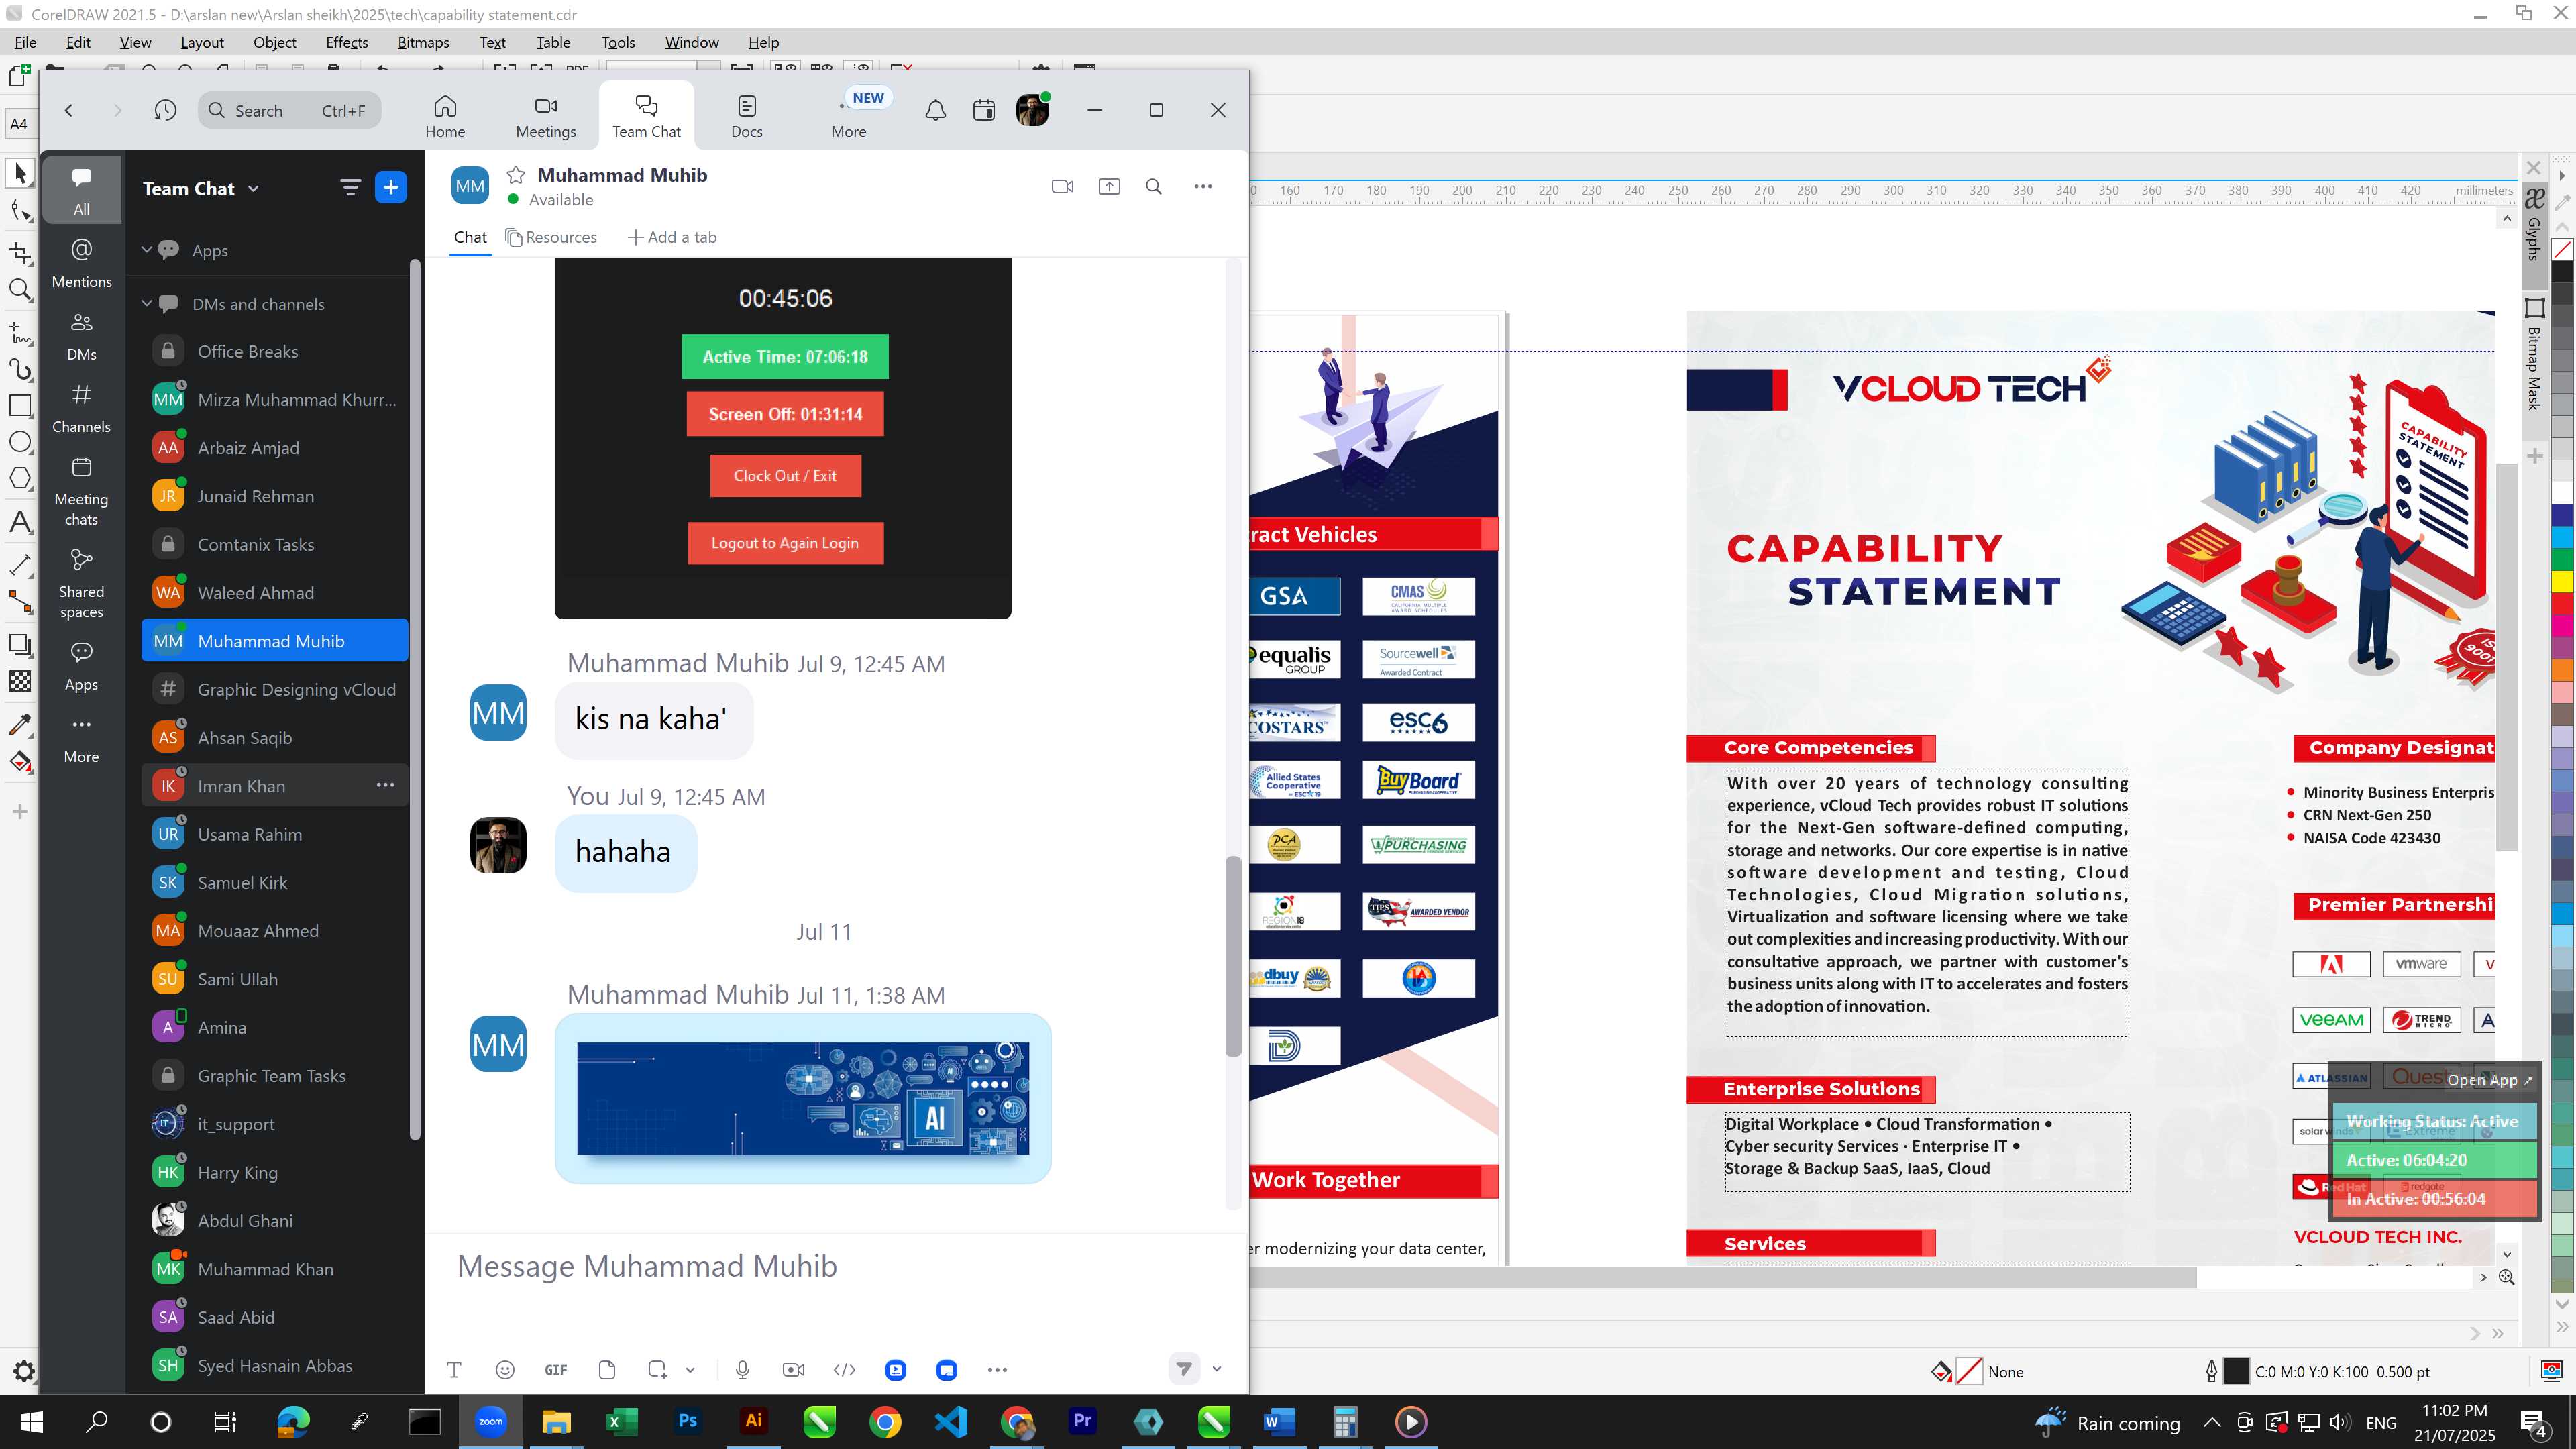Open GIF picker in composer
Screen dimensions: 2576x1449
point(556,1370)
